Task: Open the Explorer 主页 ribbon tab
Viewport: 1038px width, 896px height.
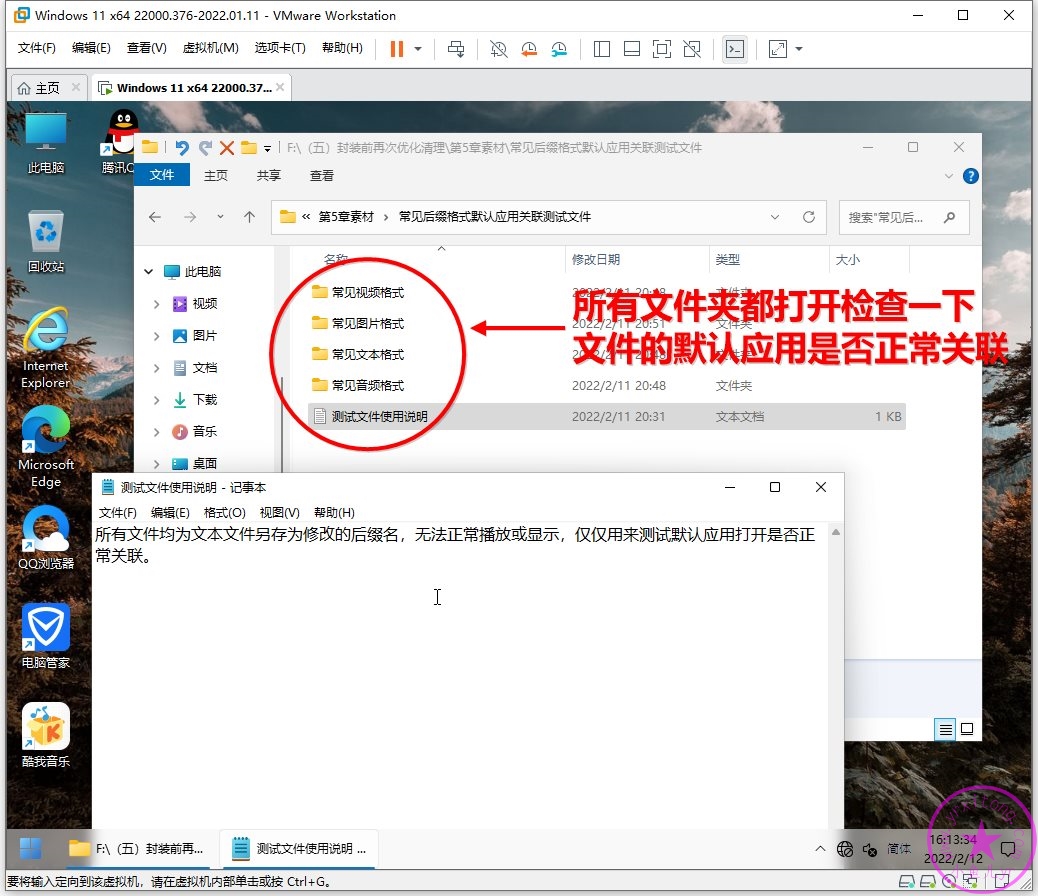Action: point(216,175)
